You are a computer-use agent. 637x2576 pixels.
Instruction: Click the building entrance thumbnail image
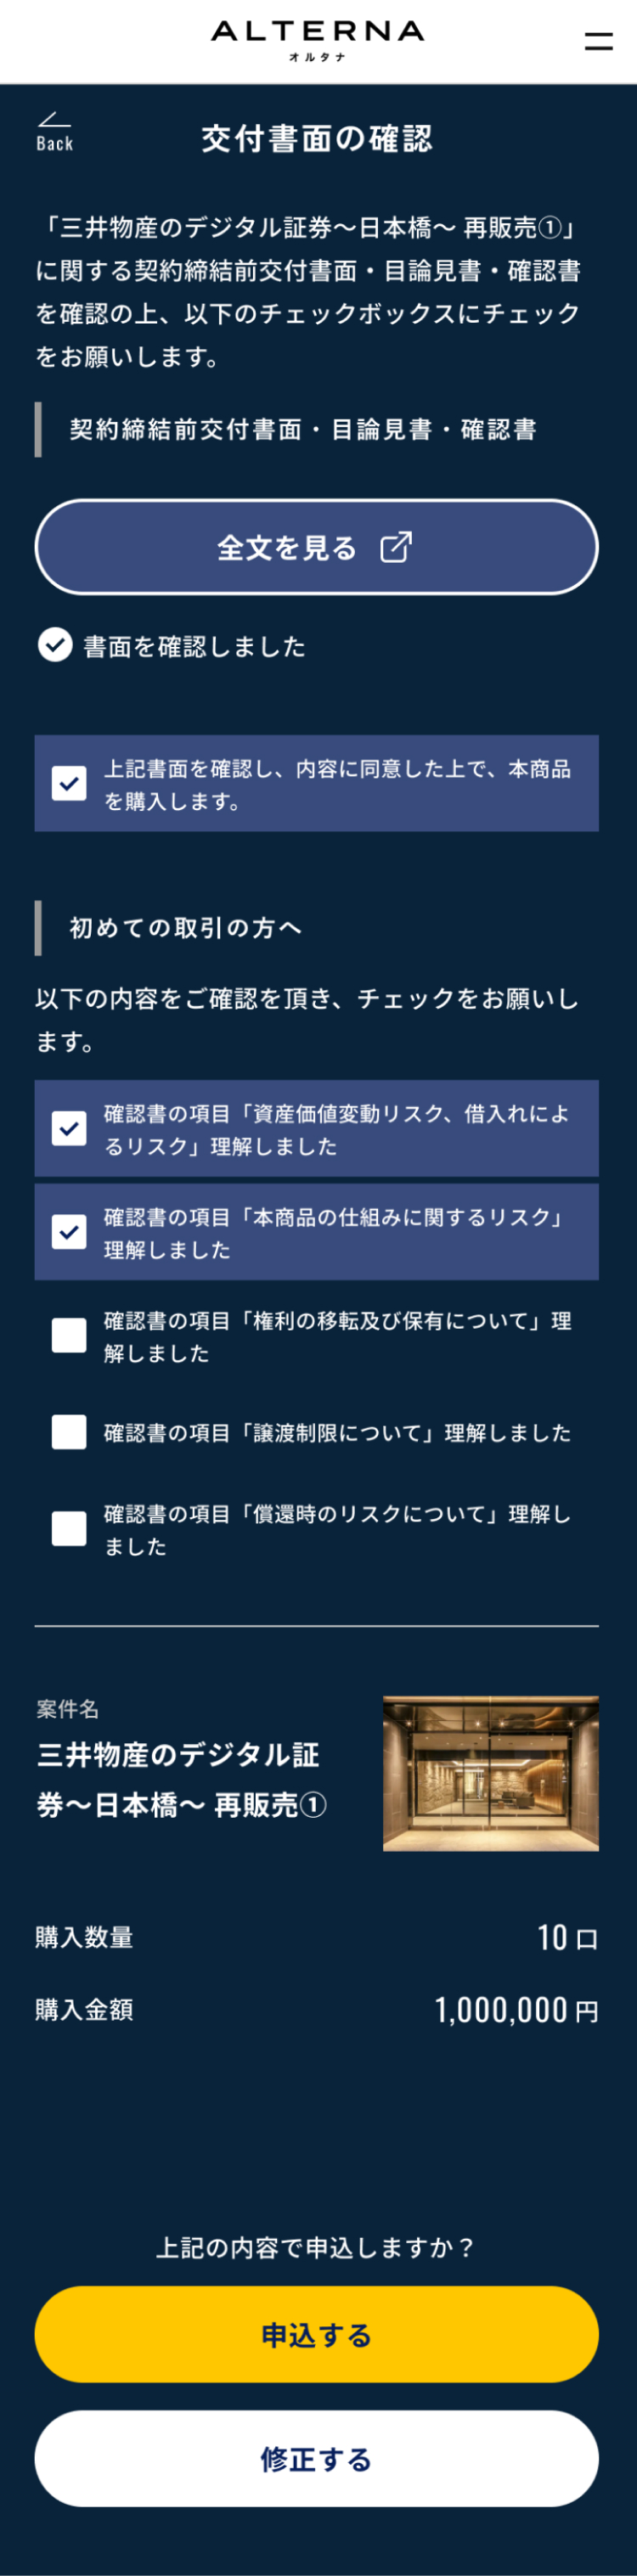click(x=491, y=1774)
